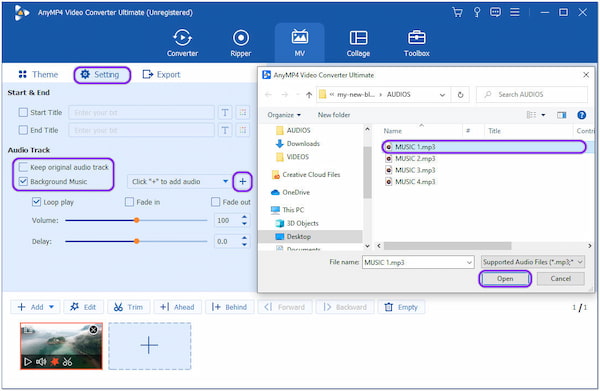Enable the End Title checkbox
The image size is (600, 391).
[x=23, y=130]
